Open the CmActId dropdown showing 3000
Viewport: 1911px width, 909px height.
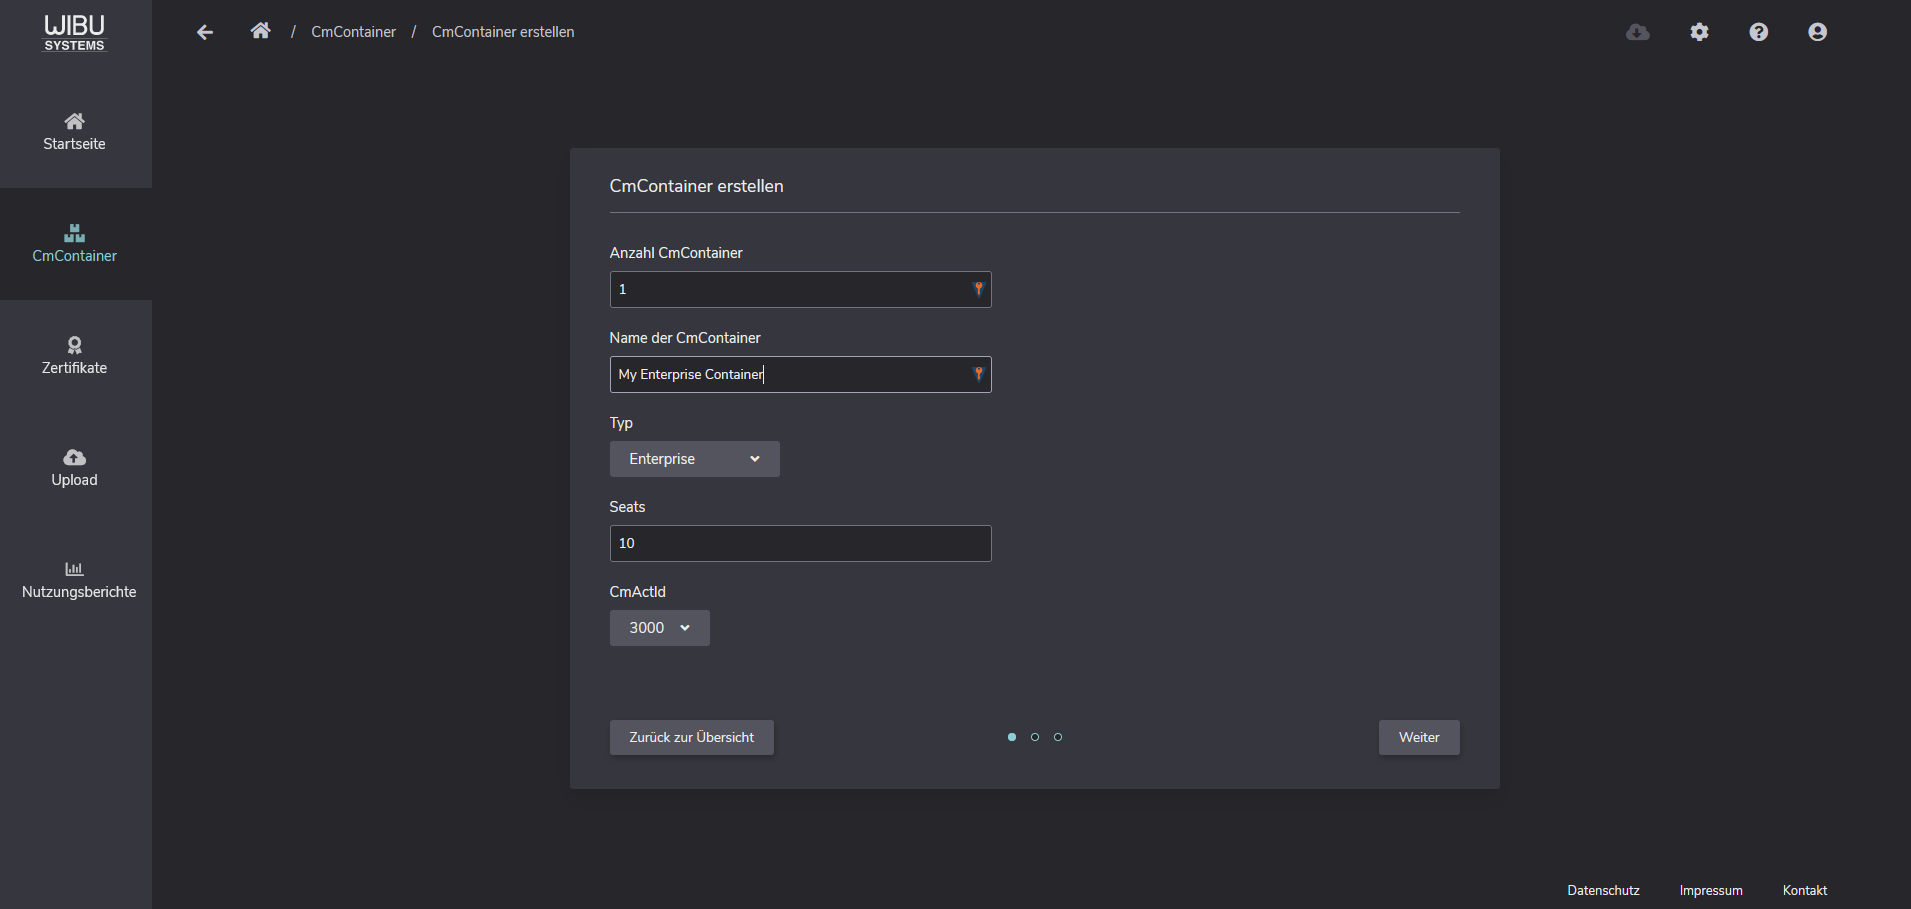659,628
